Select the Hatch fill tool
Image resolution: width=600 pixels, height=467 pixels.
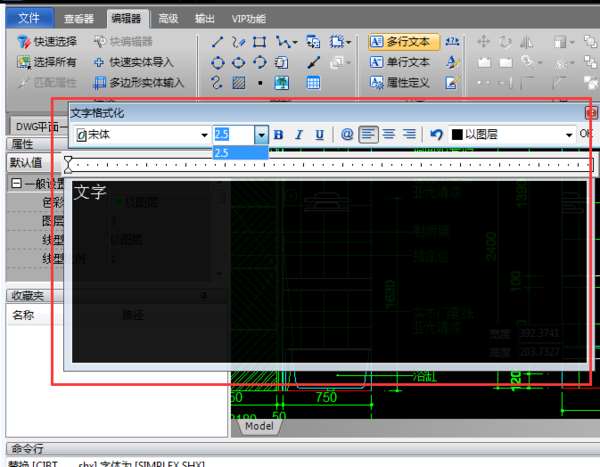tap(239, 82)
